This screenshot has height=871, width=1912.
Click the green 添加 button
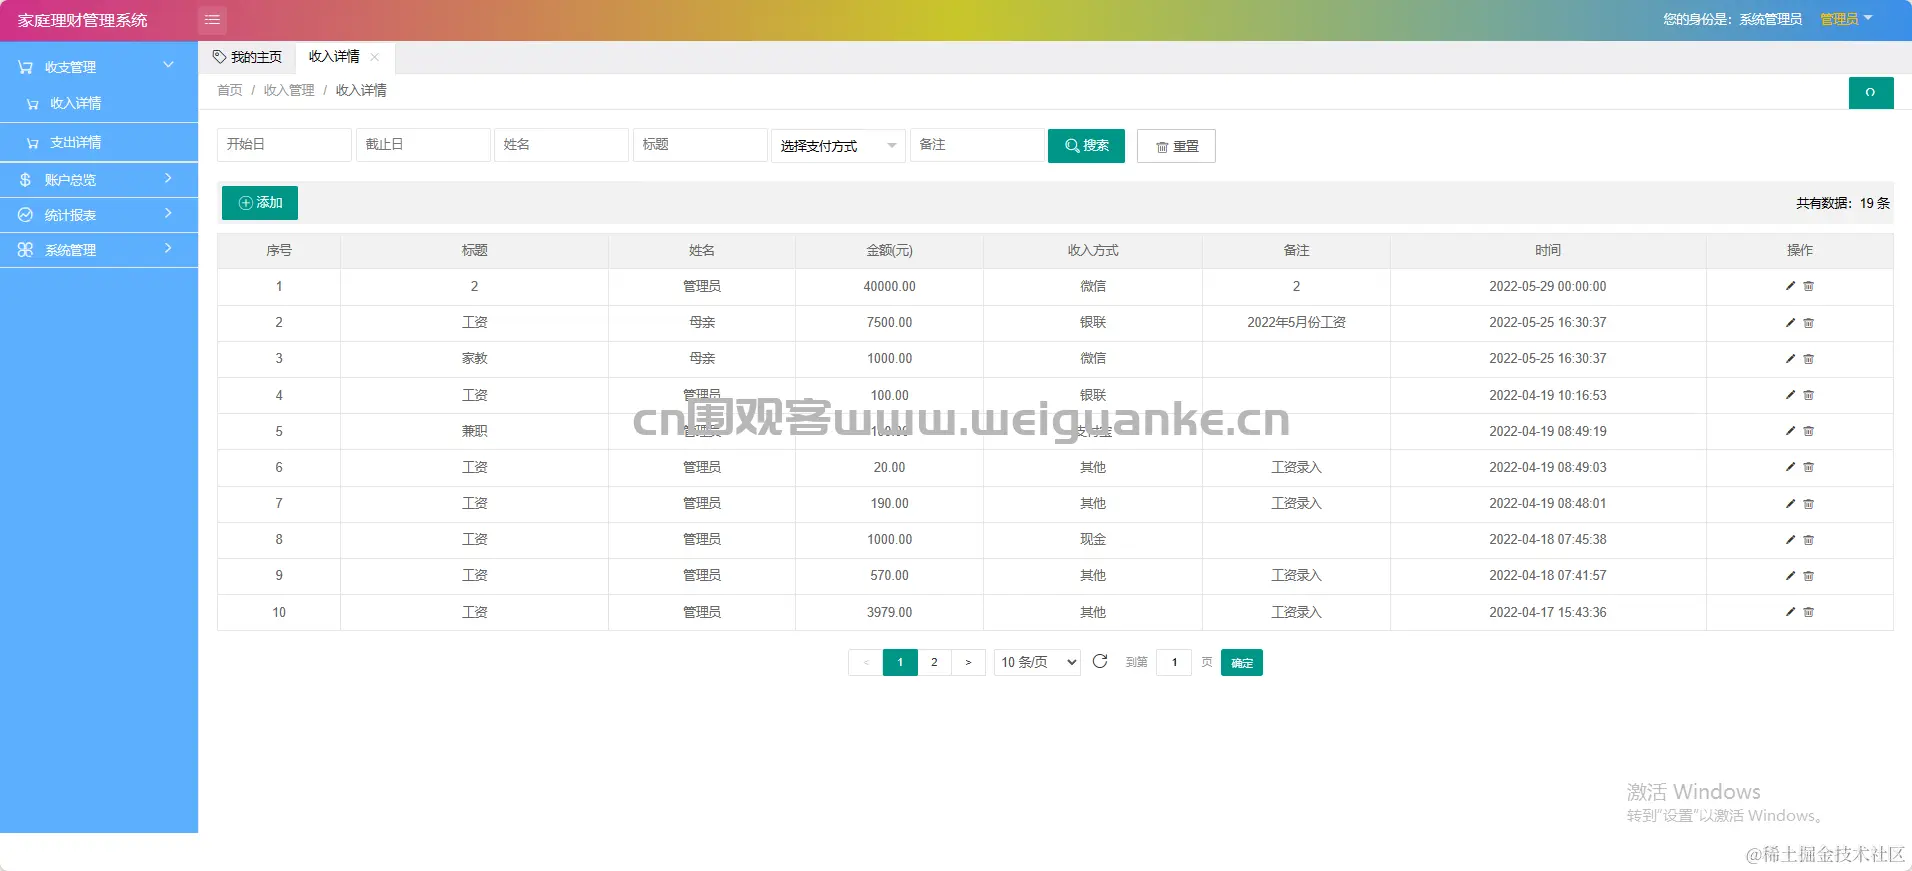[x=260, y=203]
